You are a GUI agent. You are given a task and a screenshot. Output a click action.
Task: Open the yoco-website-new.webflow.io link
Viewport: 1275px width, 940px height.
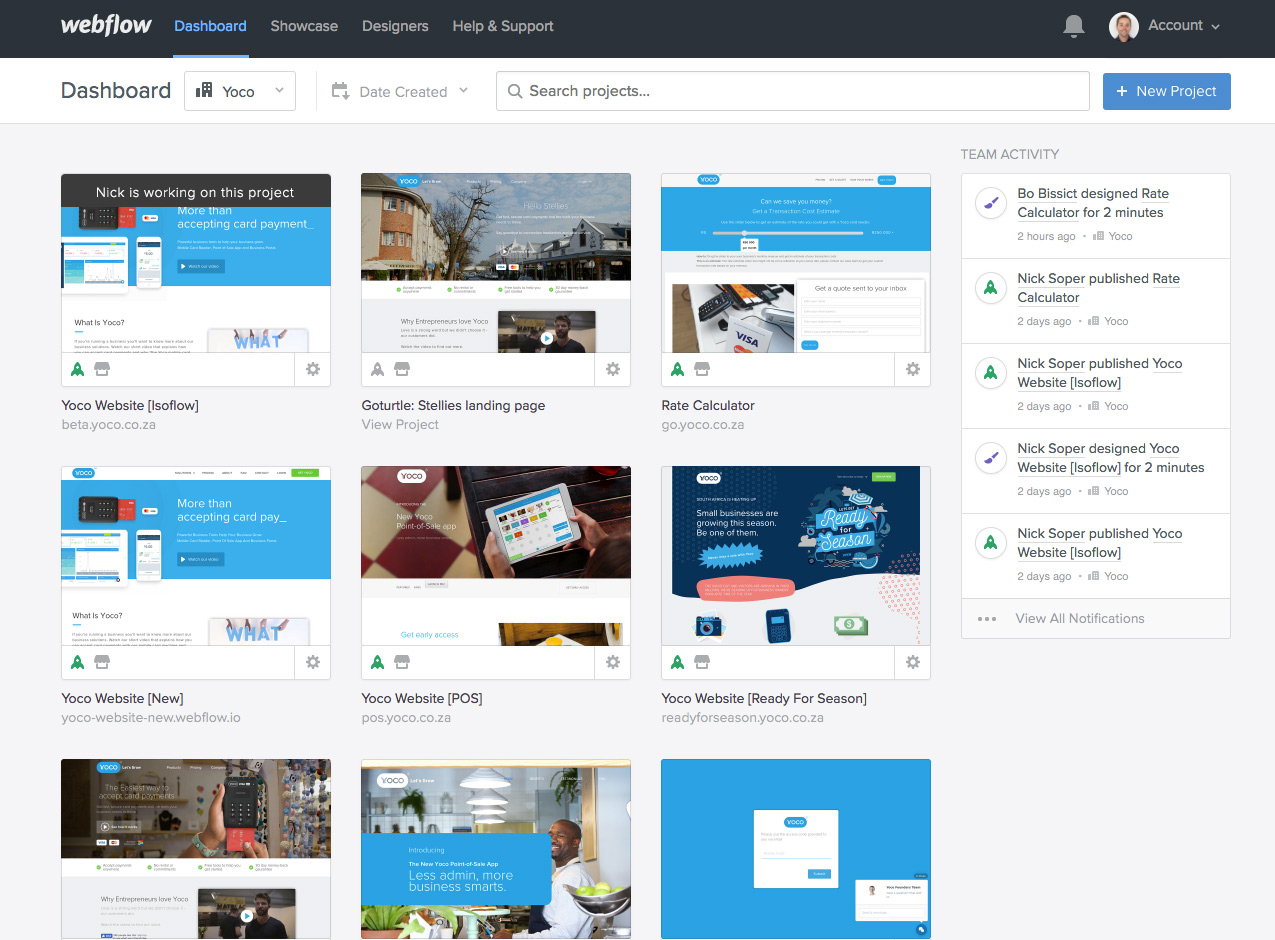click(x=151, y=718)
